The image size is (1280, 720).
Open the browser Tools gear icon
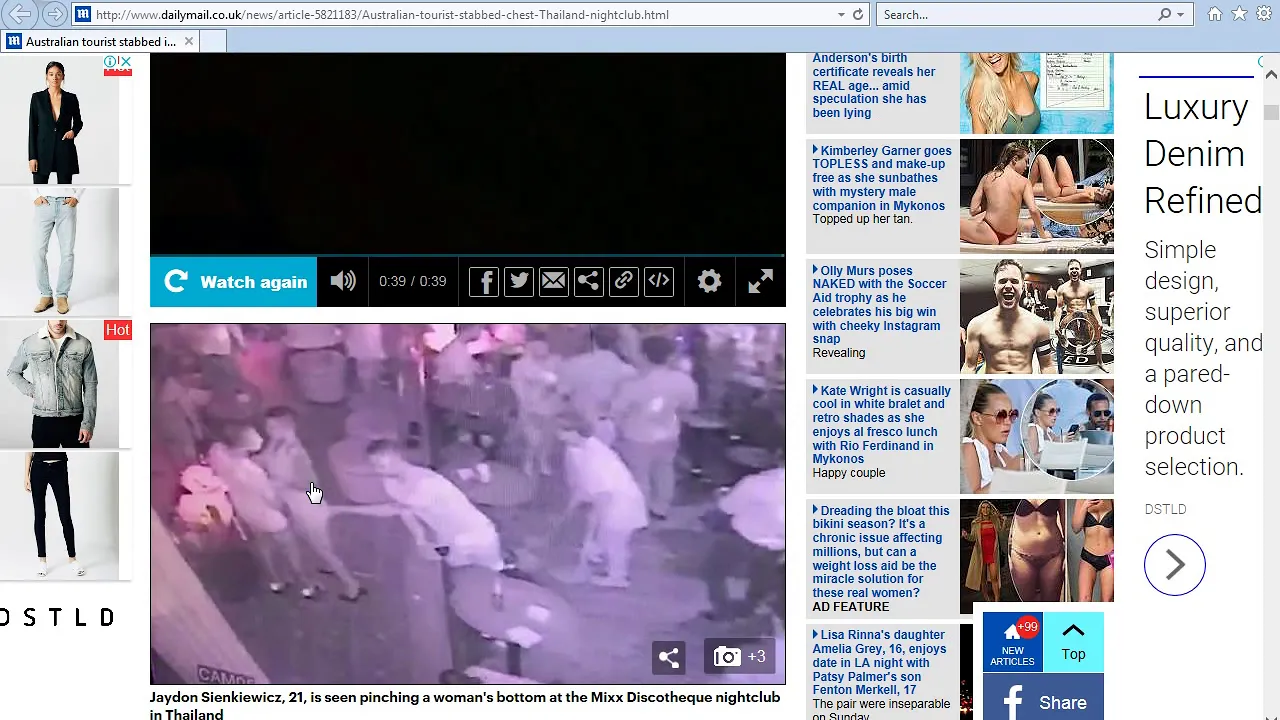1264,14
